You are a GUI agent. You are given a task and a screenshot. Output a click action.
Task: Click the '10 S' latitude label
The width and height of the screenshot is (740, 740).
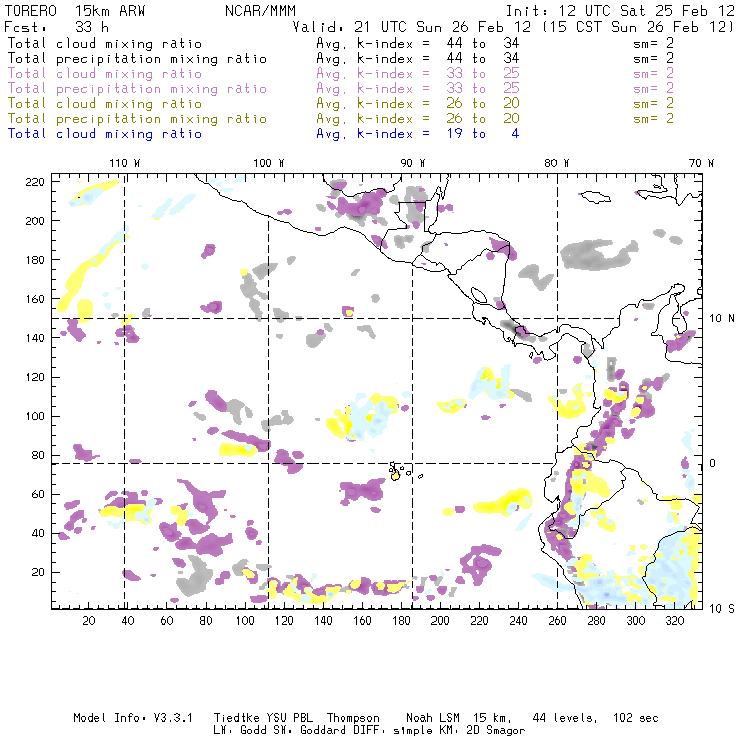coord(722,609)
